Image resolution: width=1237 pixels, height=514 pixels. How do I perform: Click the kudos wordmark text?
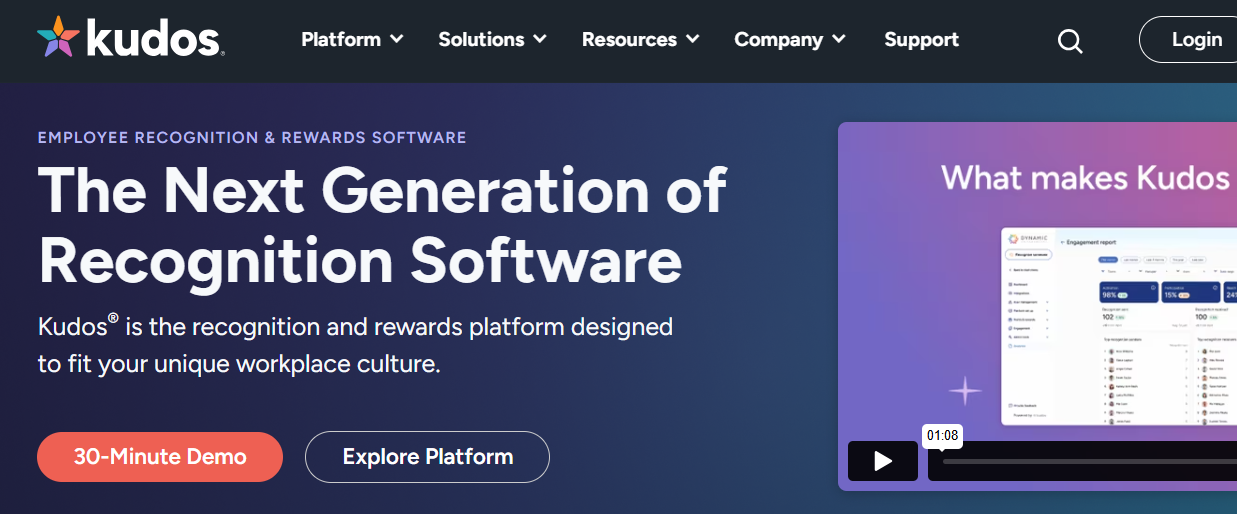[155, 39]
